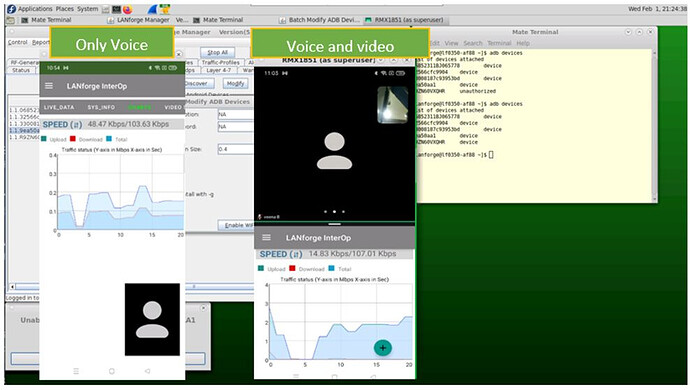Open the Terminal menu in Mate Terminal
Viewport: 690px width, 390px height.
coord(499,43)
